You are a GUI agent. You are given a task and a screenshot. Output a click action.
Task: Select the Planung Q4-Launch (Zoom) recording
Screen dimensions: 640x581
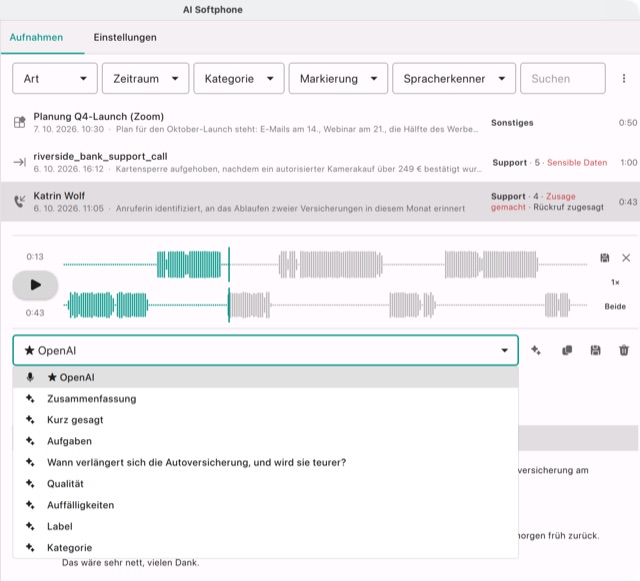tap(320, 122)
